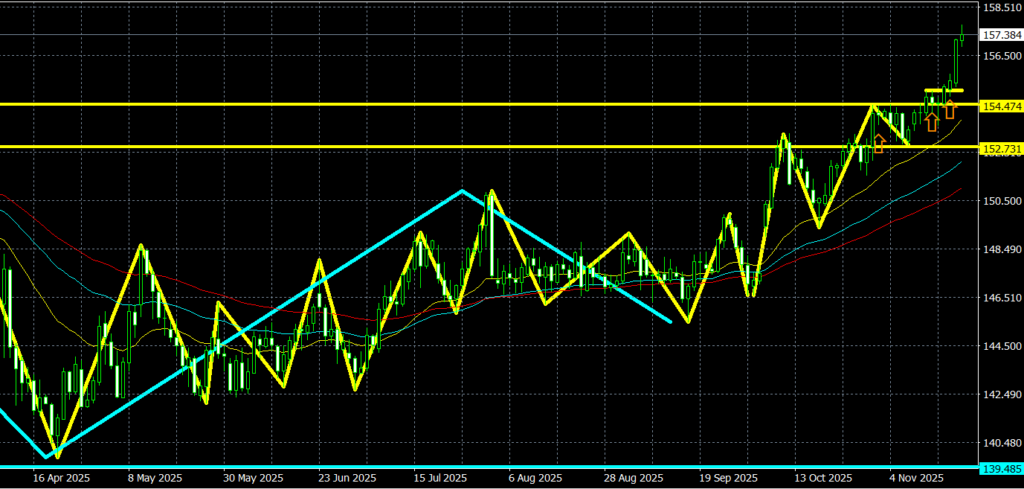Select the 154.474 yellow price label
The image size is (1024, 489).
click(1001, 105)
